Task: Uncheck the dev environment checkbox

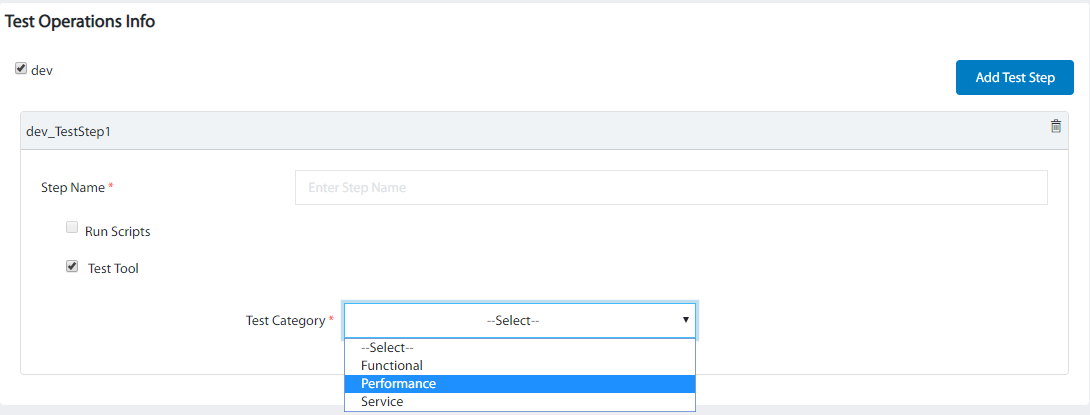Action: pos(20,69)
